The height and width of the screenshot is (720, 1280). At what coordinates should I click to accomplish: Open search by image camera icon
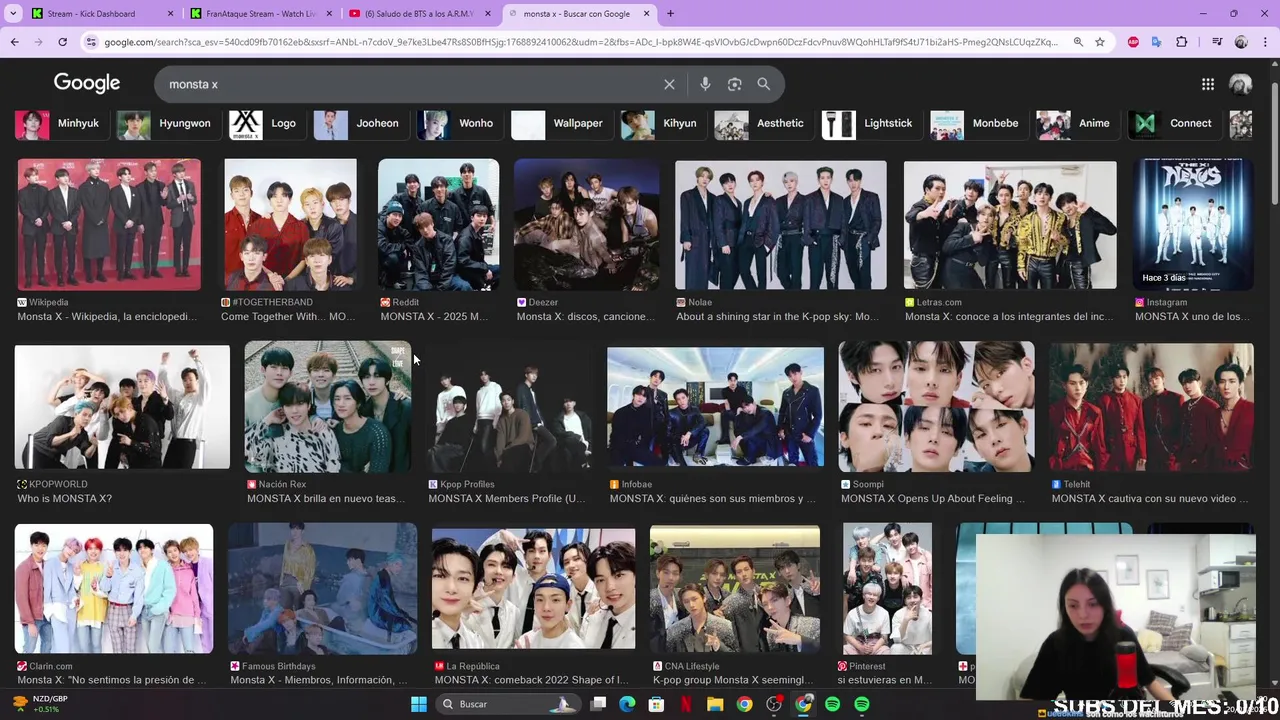coord(734,84)
